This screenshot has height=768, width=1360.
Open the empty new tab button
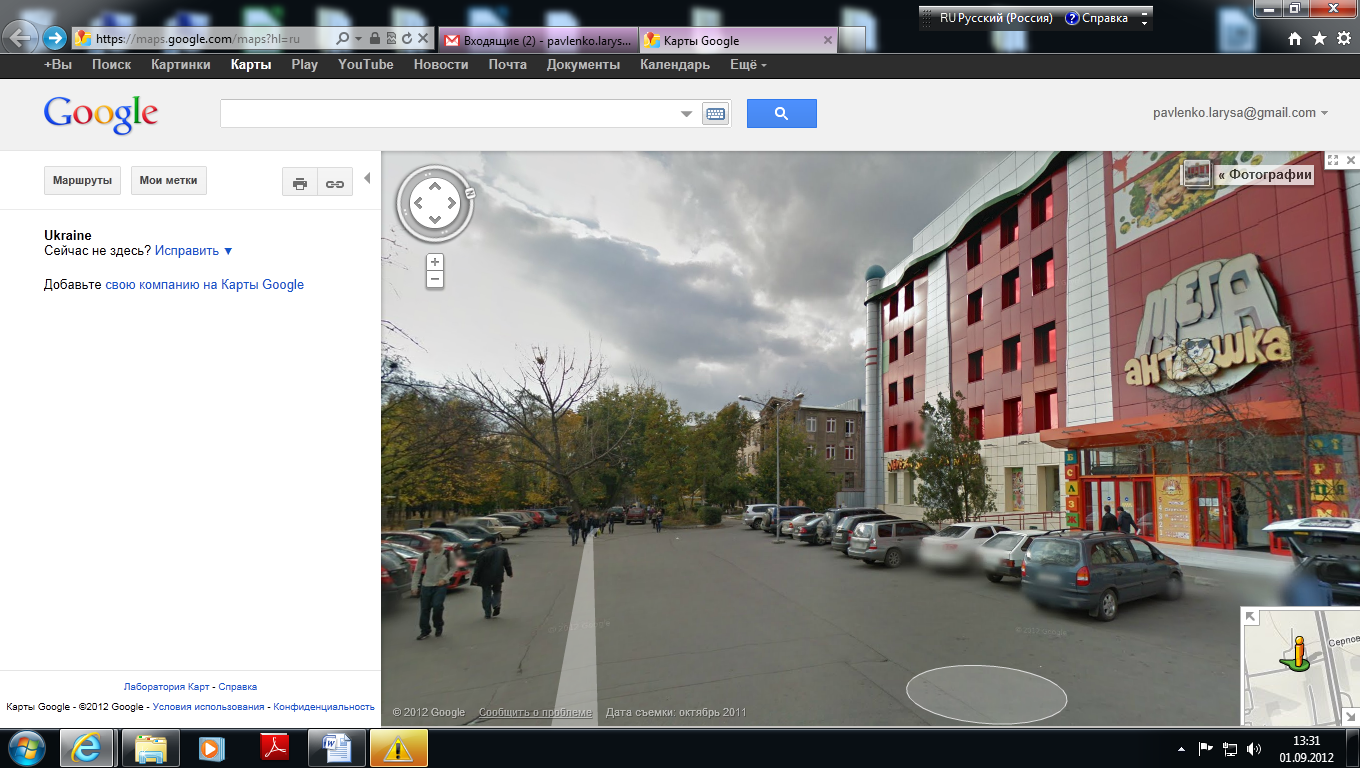[852, 40]
